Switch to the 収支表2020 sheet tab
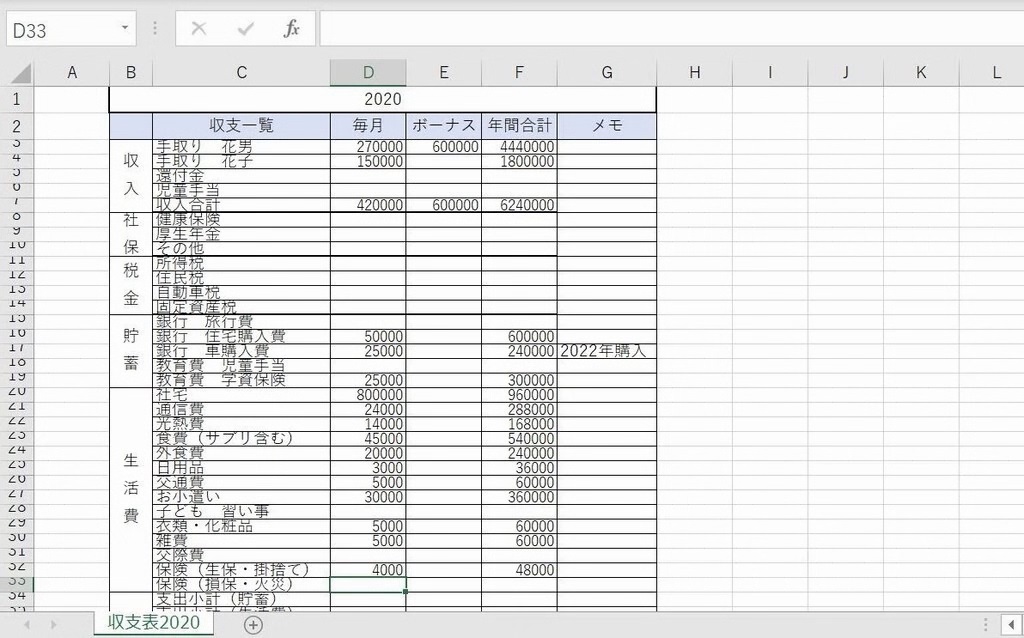The height and width of the screenshot is (638, 1024). [154, 622]
